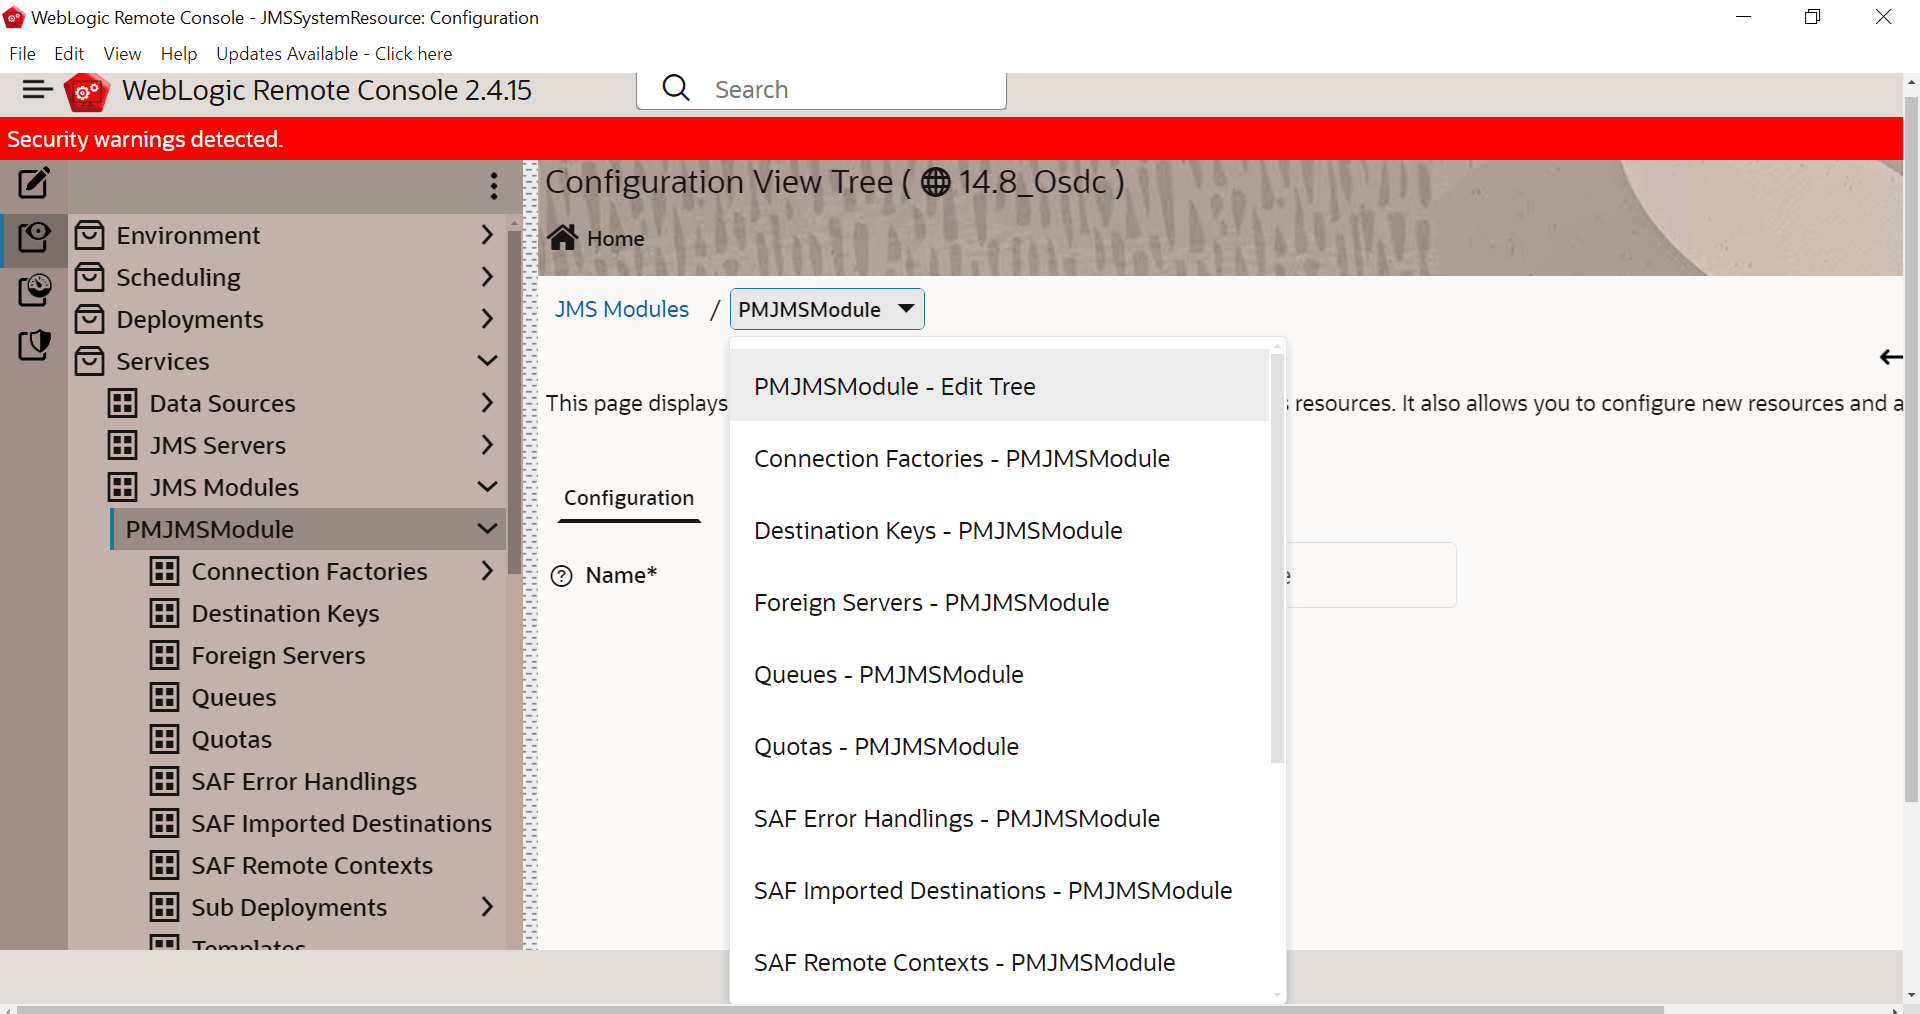Image resolution: width=1920 pixels, height=1014 pixels.
Task: Click the SAF Imported Destinations grid icon
Action: [165, 823]
